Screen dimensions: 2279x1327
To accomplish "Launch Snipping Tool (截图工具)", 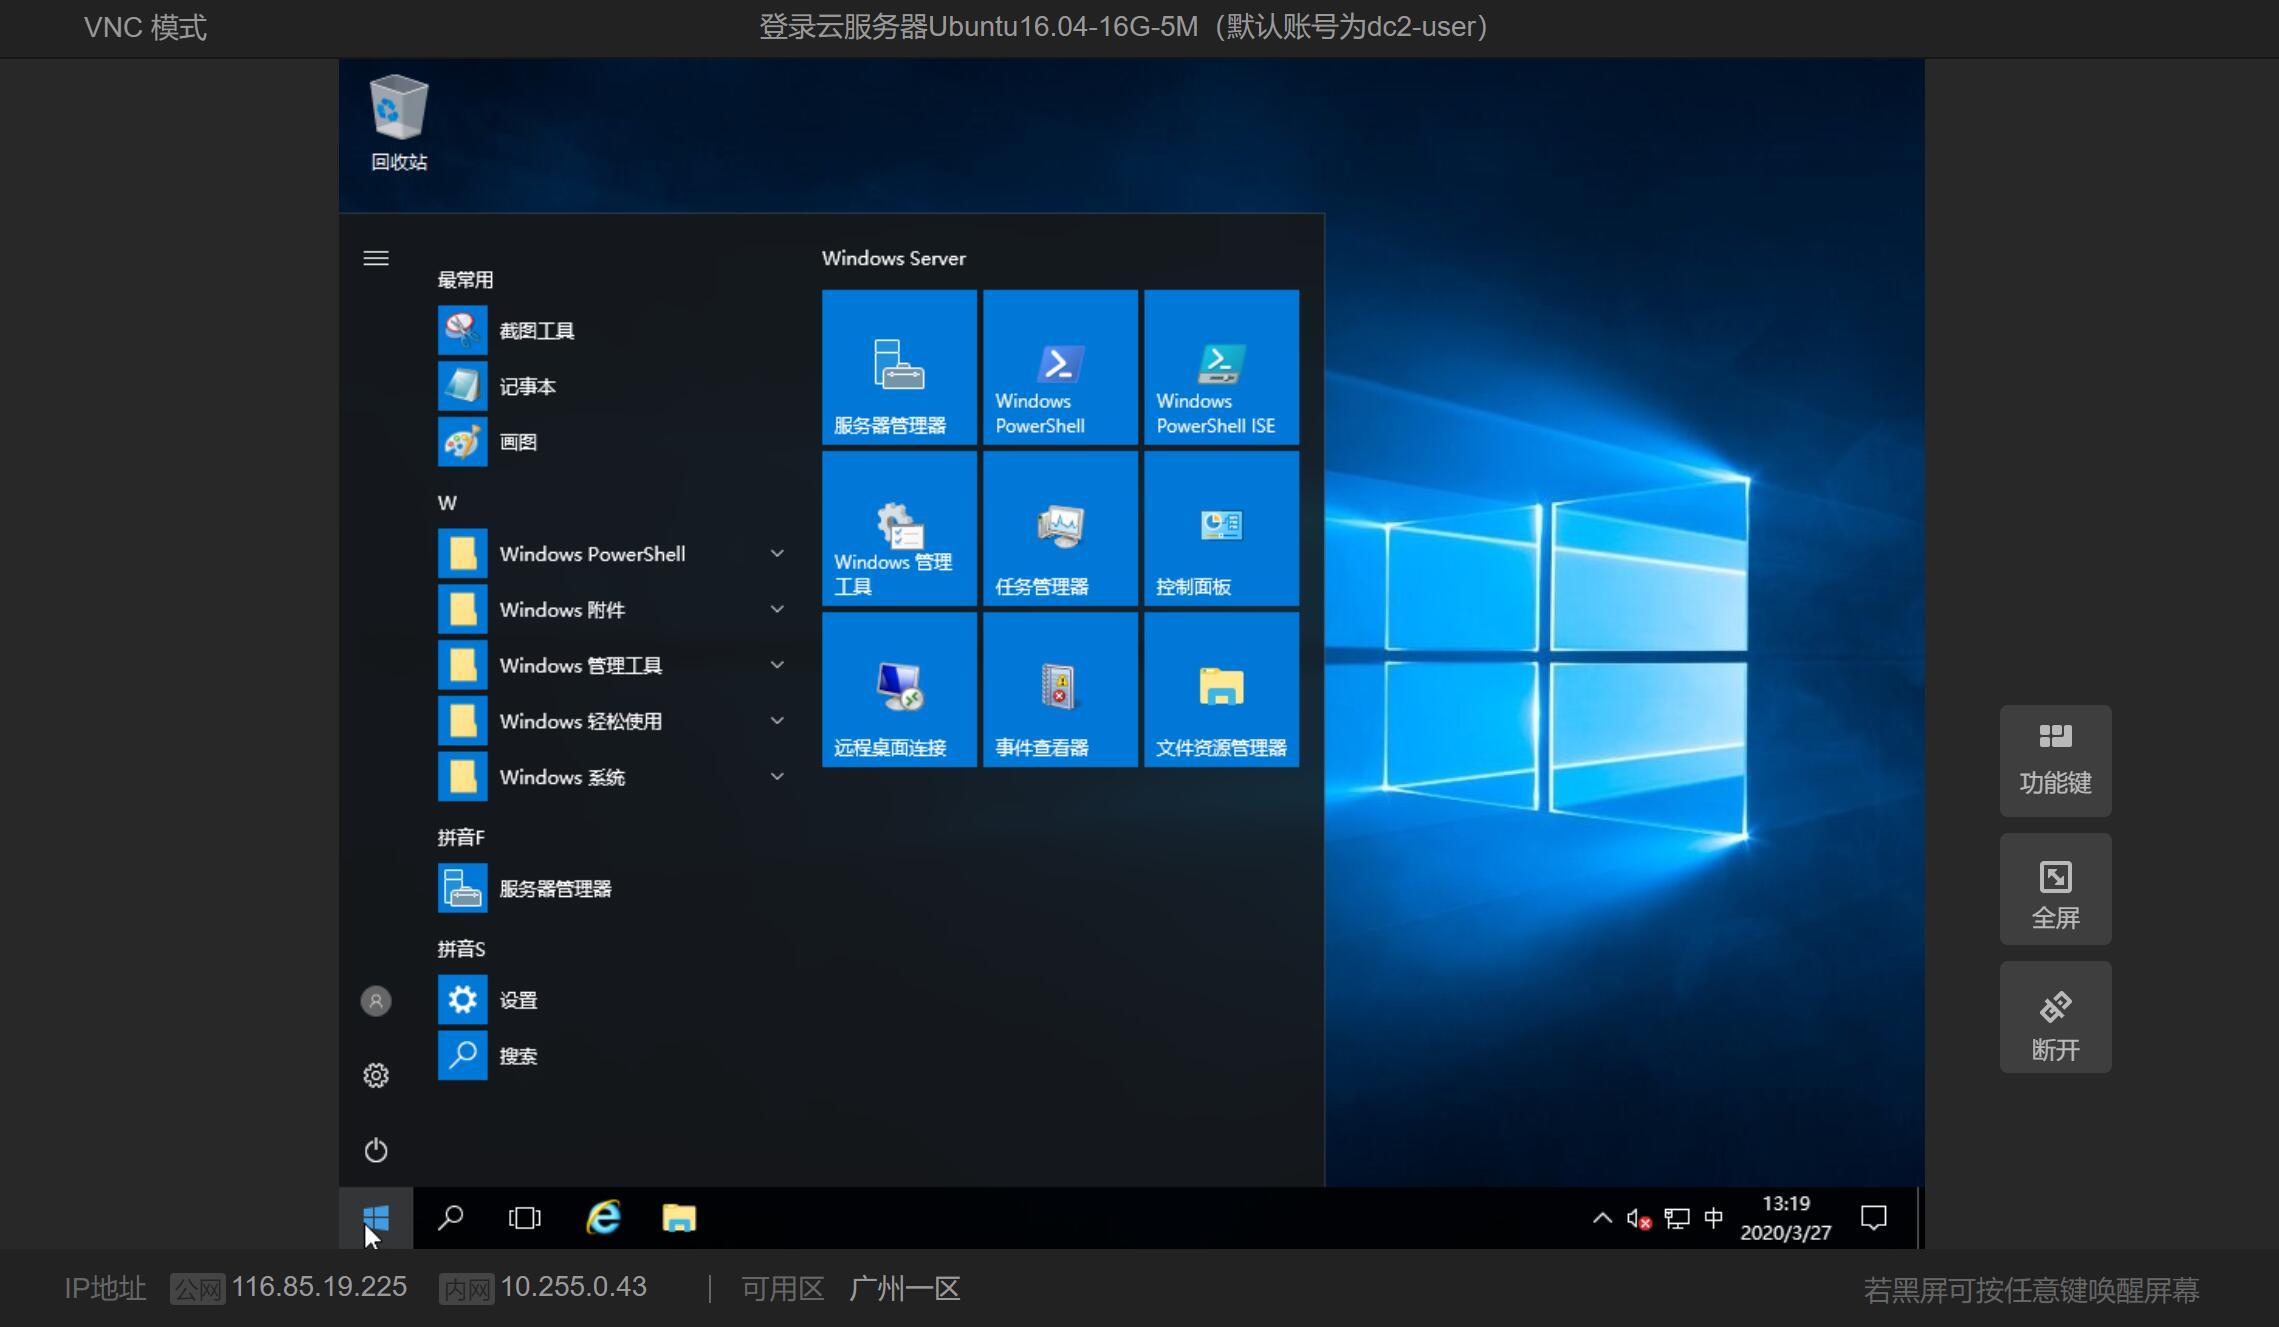I will click(x=612, y=331).
